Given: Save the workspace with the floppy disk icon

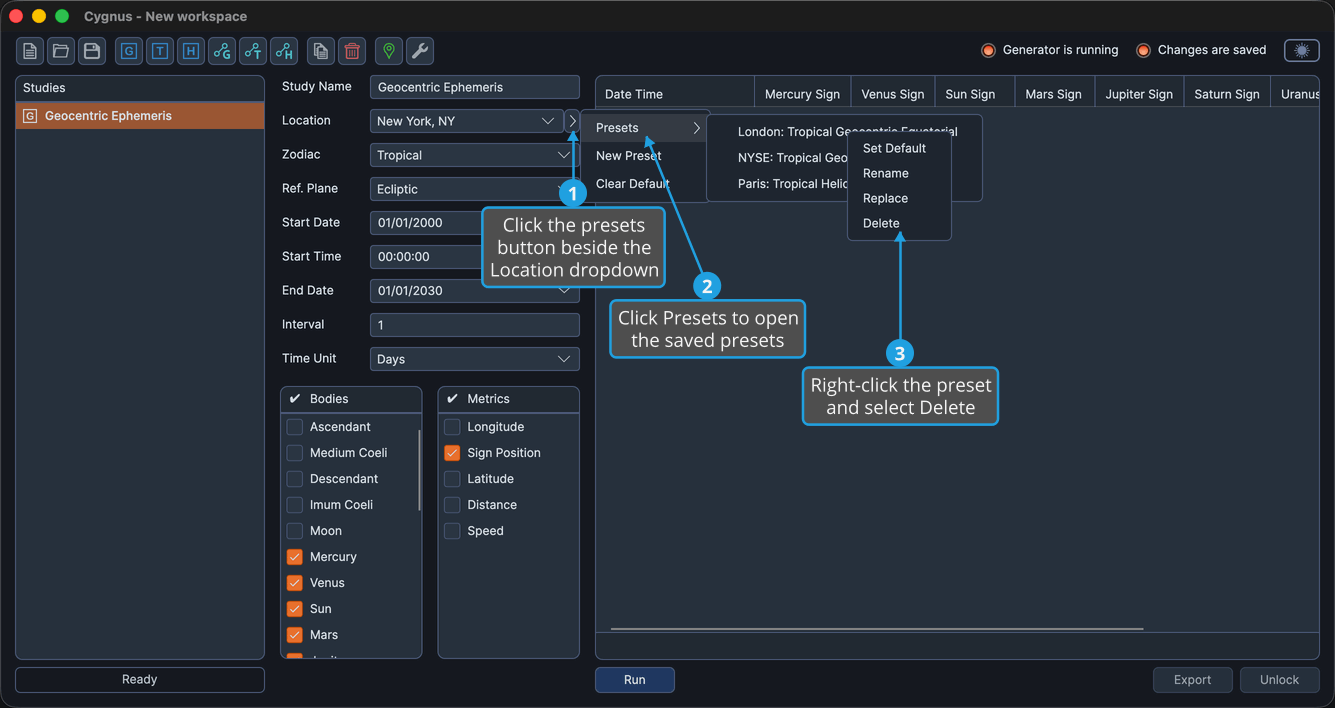Looking at the screenshot, I should [x=92, y=51].
